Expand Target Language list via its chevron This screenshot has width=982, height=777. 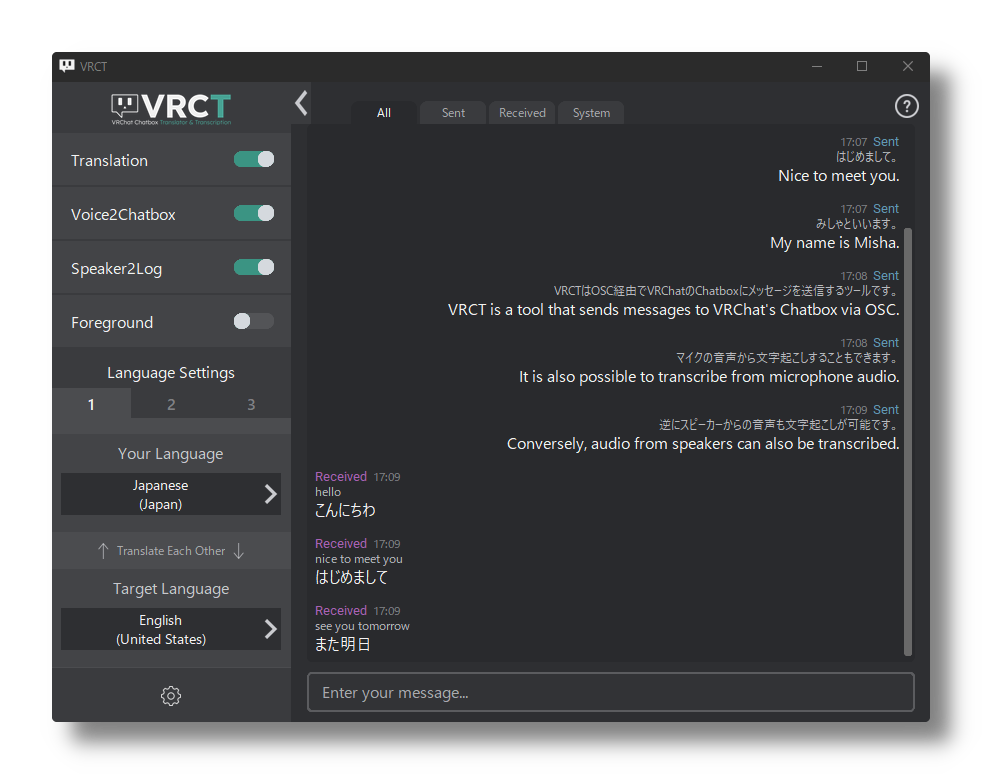[x=270, y=629]
